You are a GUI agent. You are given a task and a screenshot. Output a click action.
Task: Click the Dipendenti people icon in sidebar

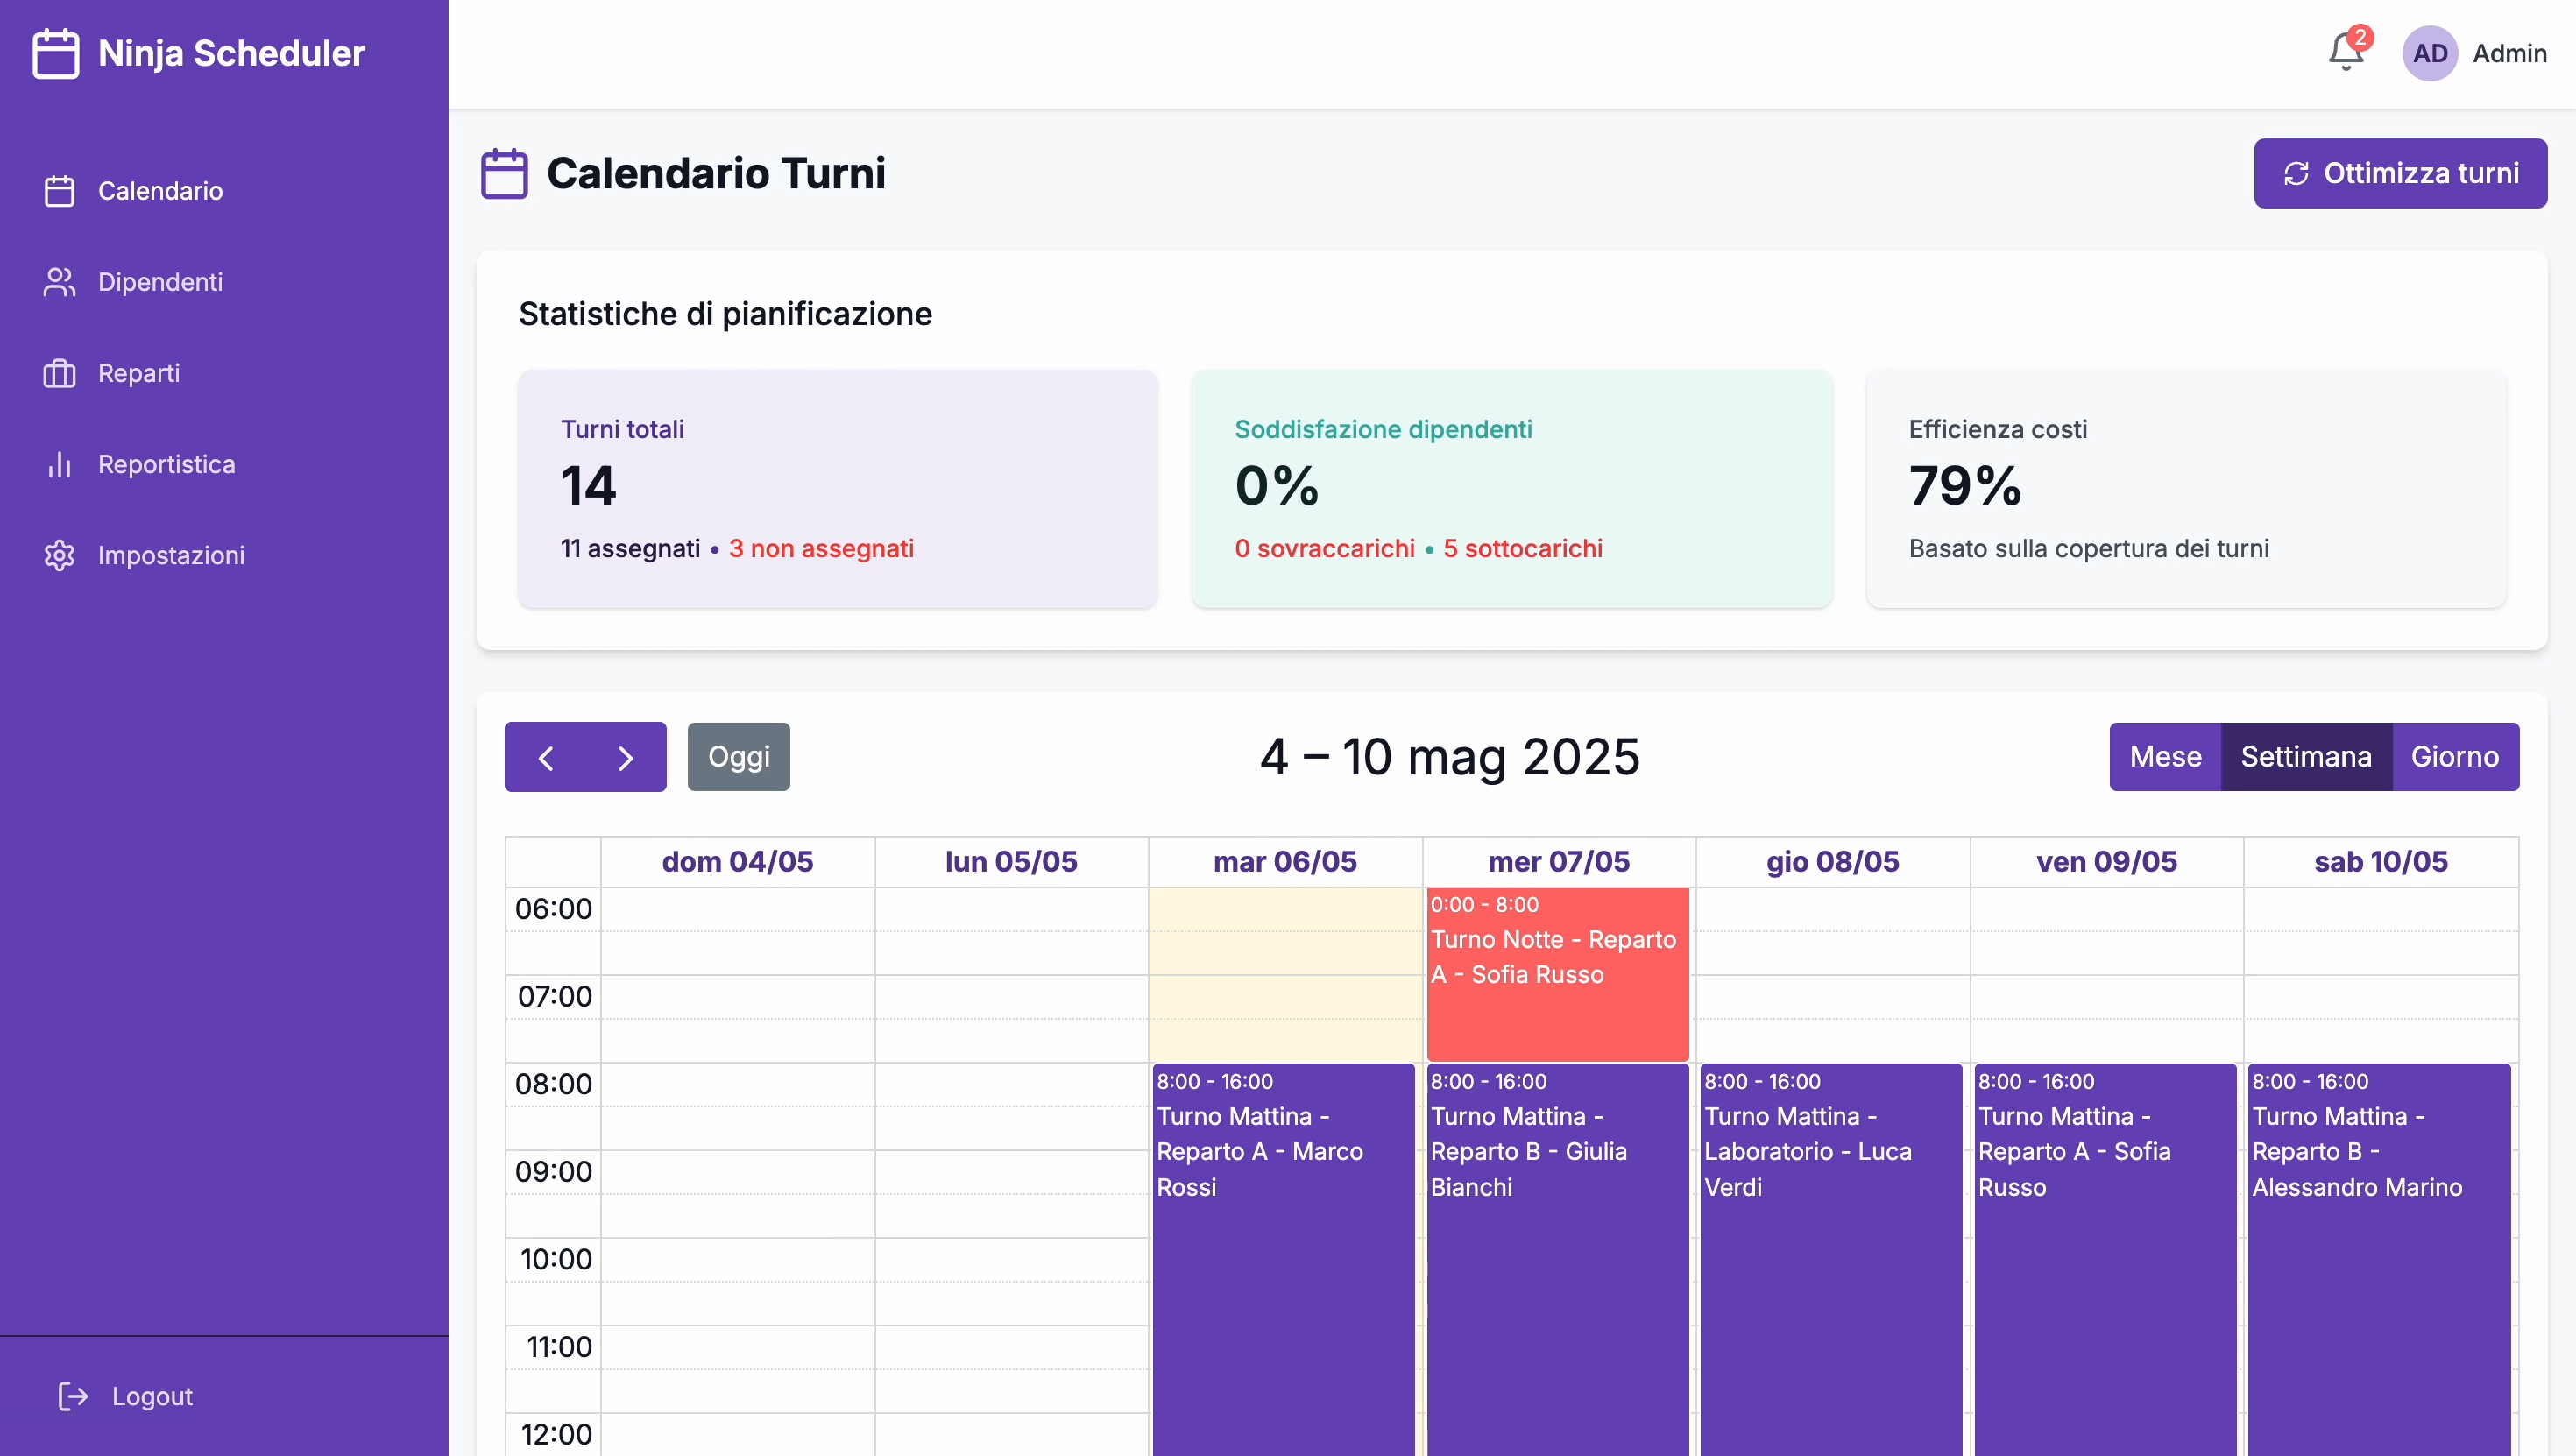coord(59,282)
